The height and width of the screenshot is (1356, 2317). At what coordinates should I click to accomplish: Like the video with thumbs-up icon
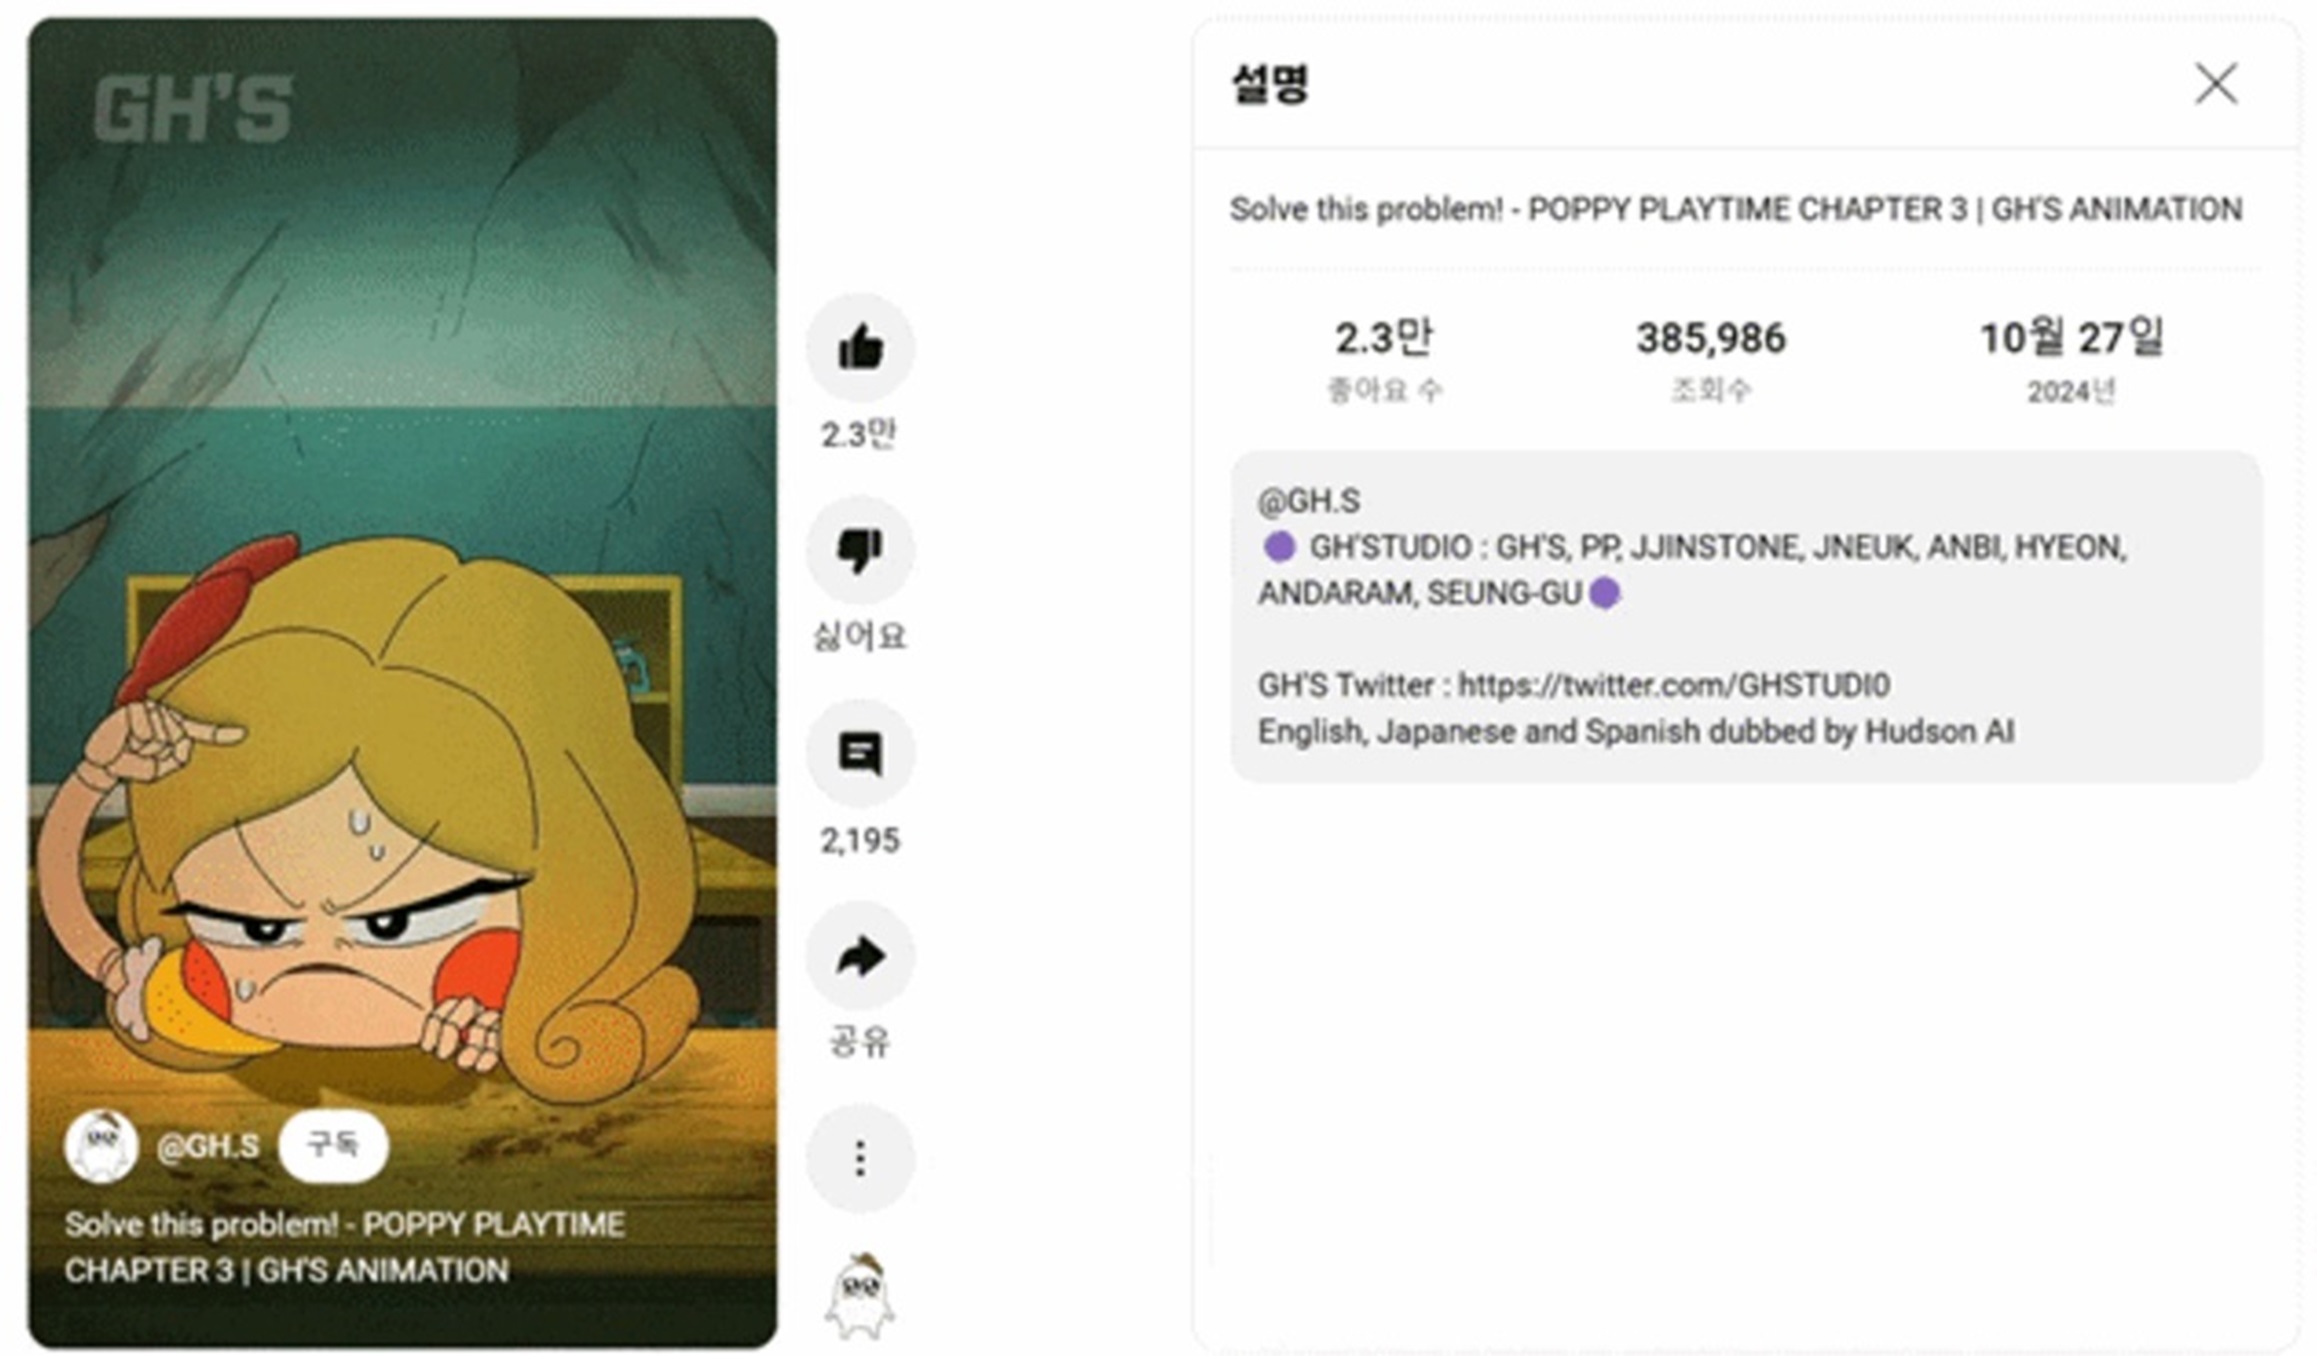click(x=859, y=347)
